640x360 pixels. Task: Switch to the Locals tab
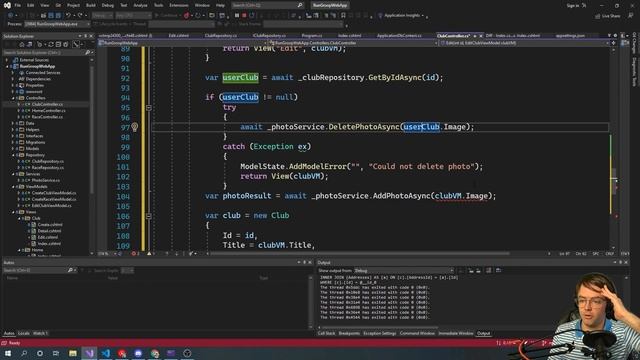pyautogui.click(x=24, y=333)
